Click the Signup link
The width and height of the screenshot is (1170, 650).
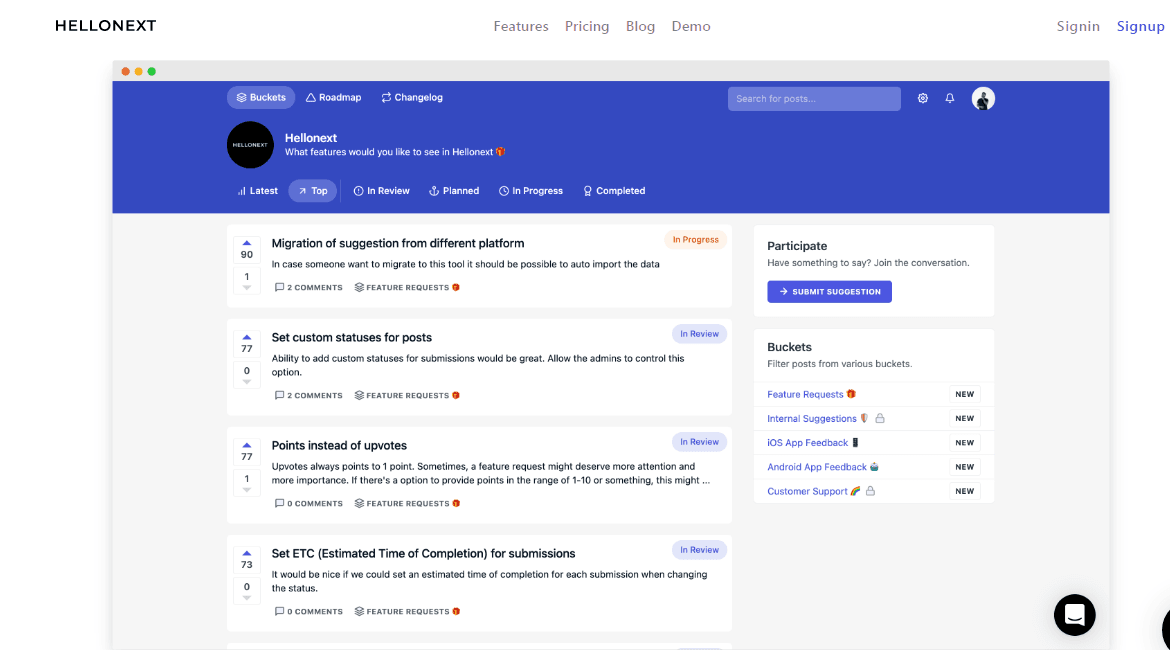pyautogui.click(x=1140, y=26)
